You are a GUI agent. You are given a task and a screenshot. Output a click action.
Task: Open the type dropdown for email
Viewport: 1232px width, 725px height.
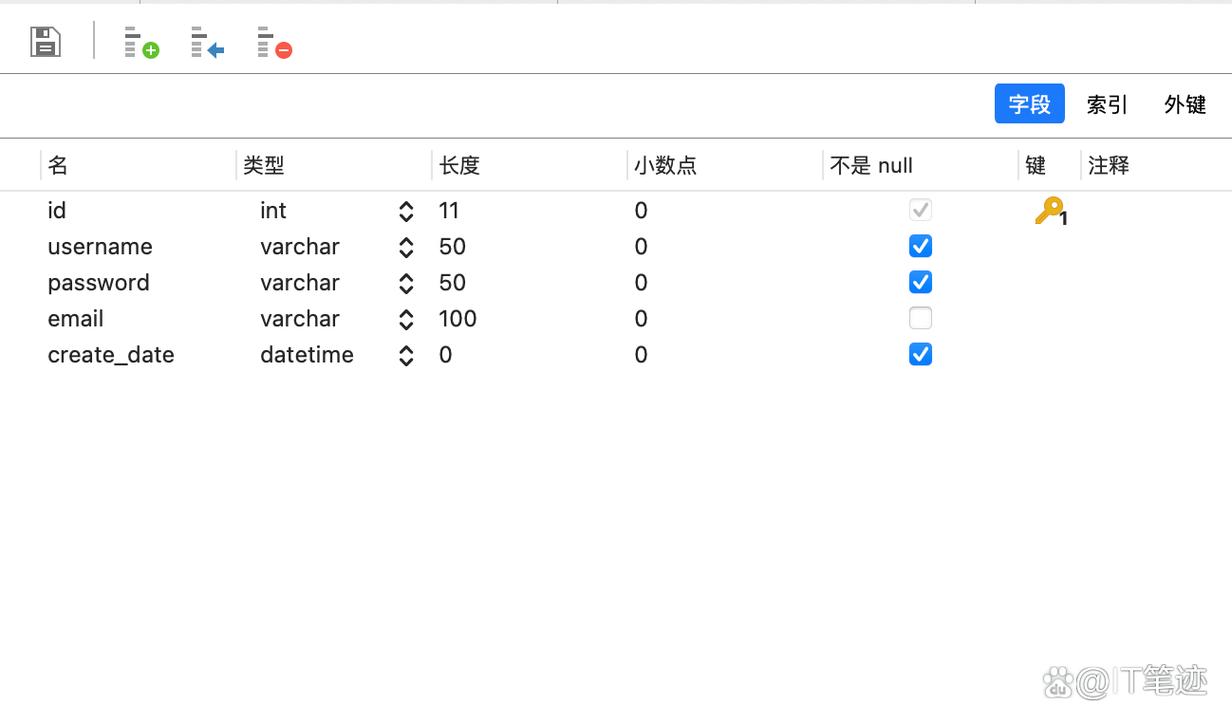coord(406,319)
